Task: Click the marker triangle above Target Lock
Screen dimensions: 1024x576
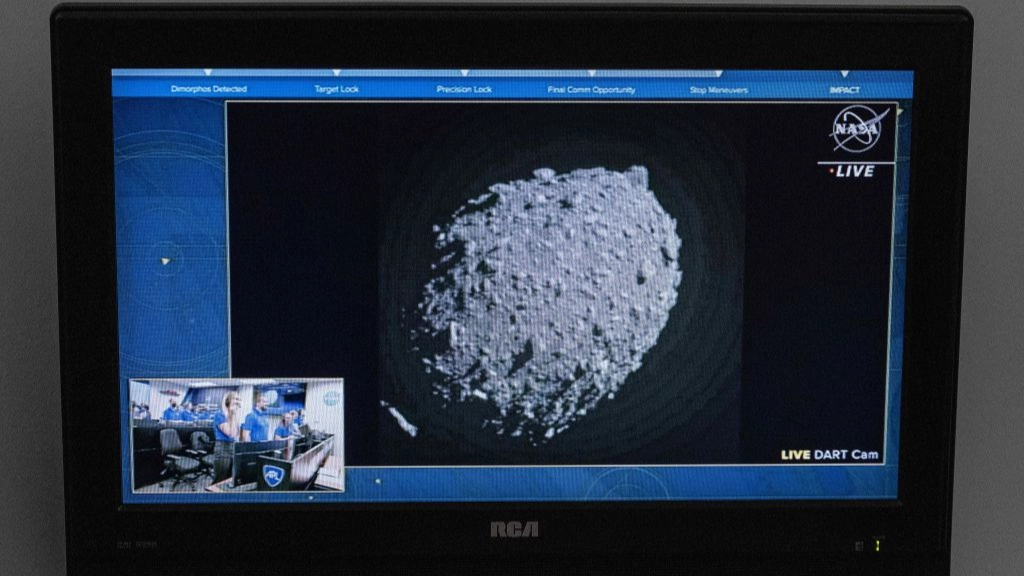Action: (x=336, y=72)
